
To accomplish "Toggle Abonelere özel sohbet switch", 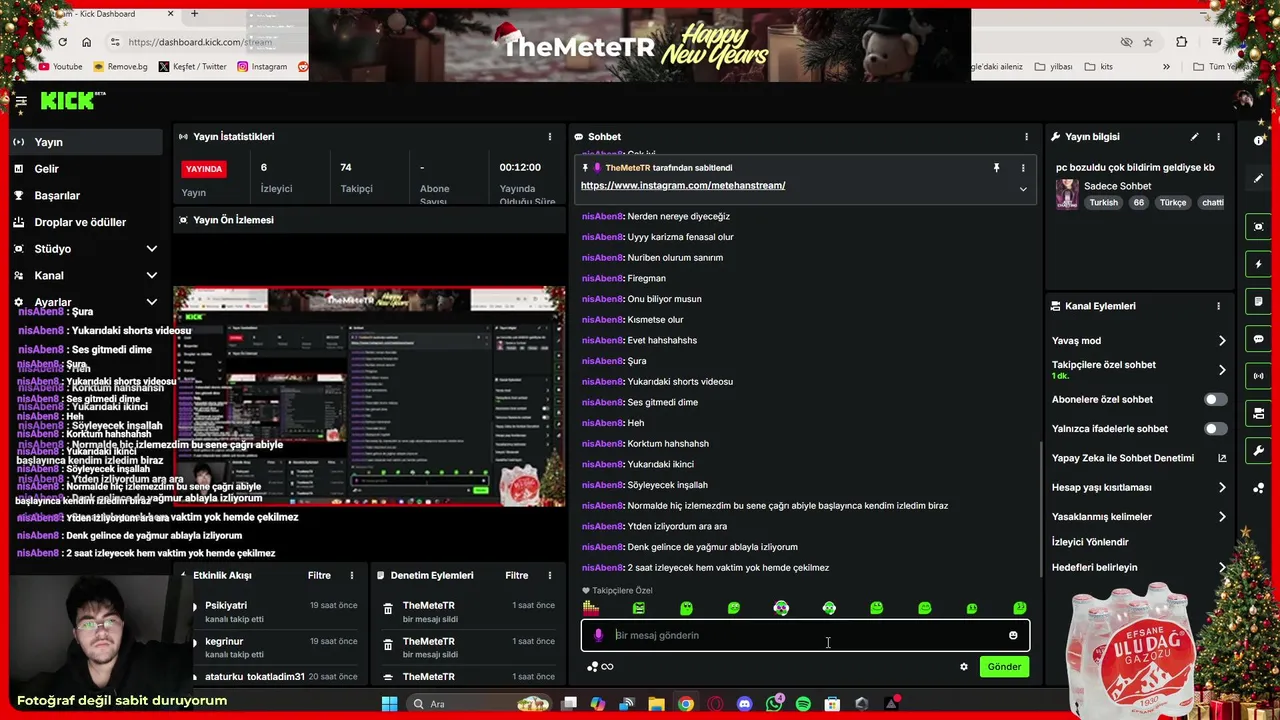I will click(1214, 399).
